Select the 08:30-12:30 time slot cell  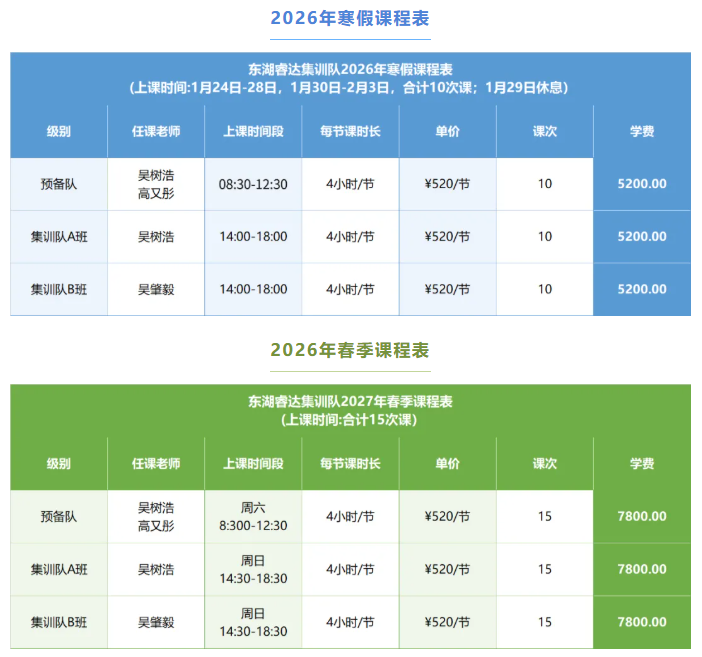click(253, 184)
